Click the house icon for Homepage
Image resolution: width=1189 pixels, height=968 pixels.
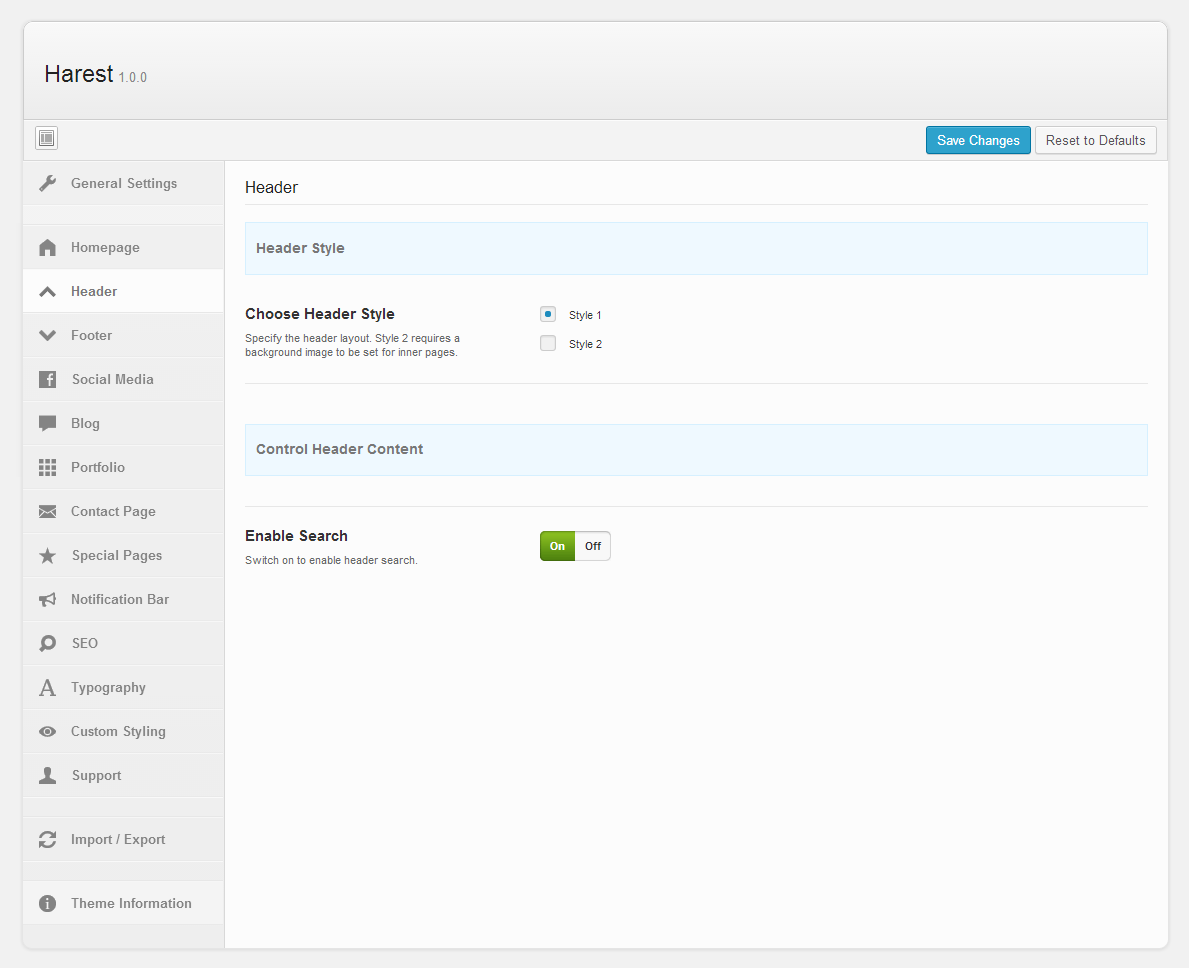point(47,248)
